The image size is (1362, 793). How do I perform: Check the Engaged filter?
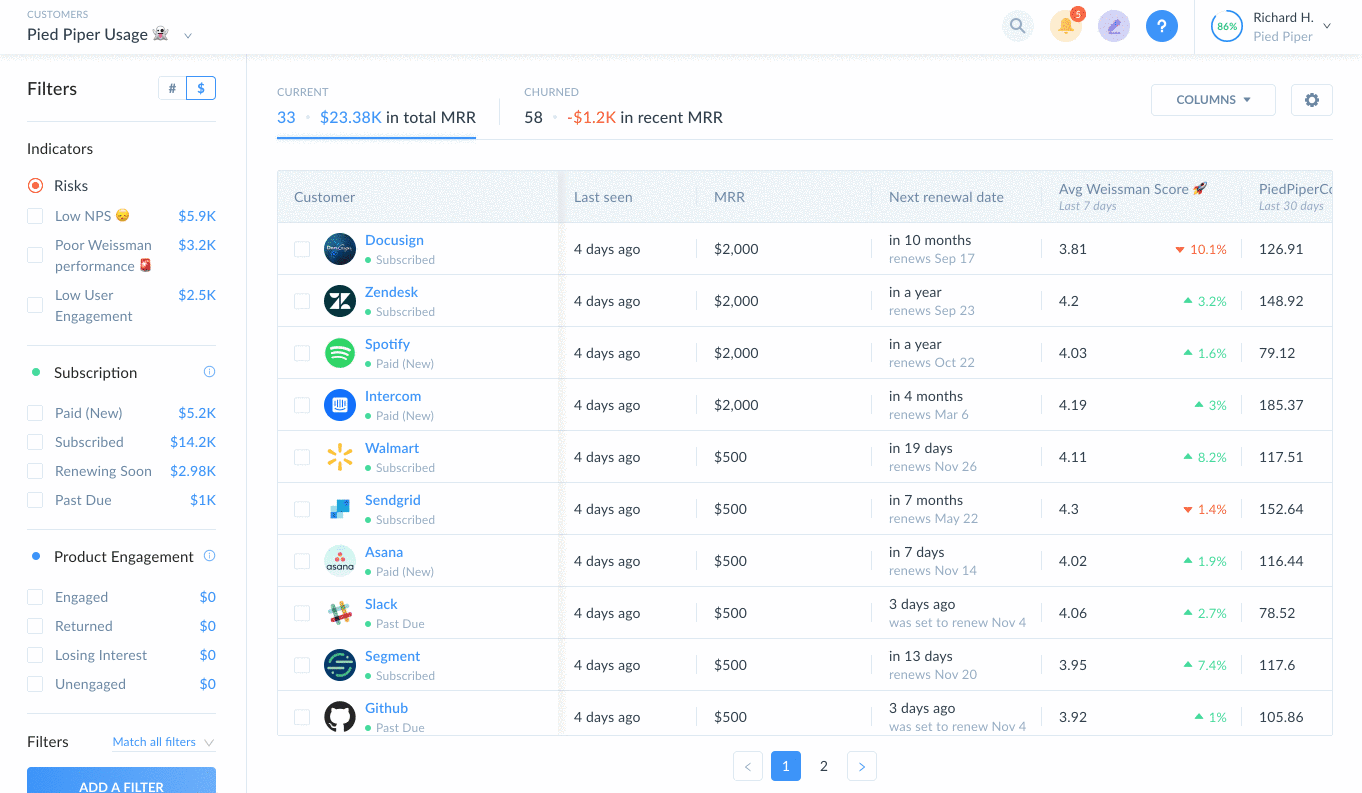pyautogui.click(x=35, y=597)
